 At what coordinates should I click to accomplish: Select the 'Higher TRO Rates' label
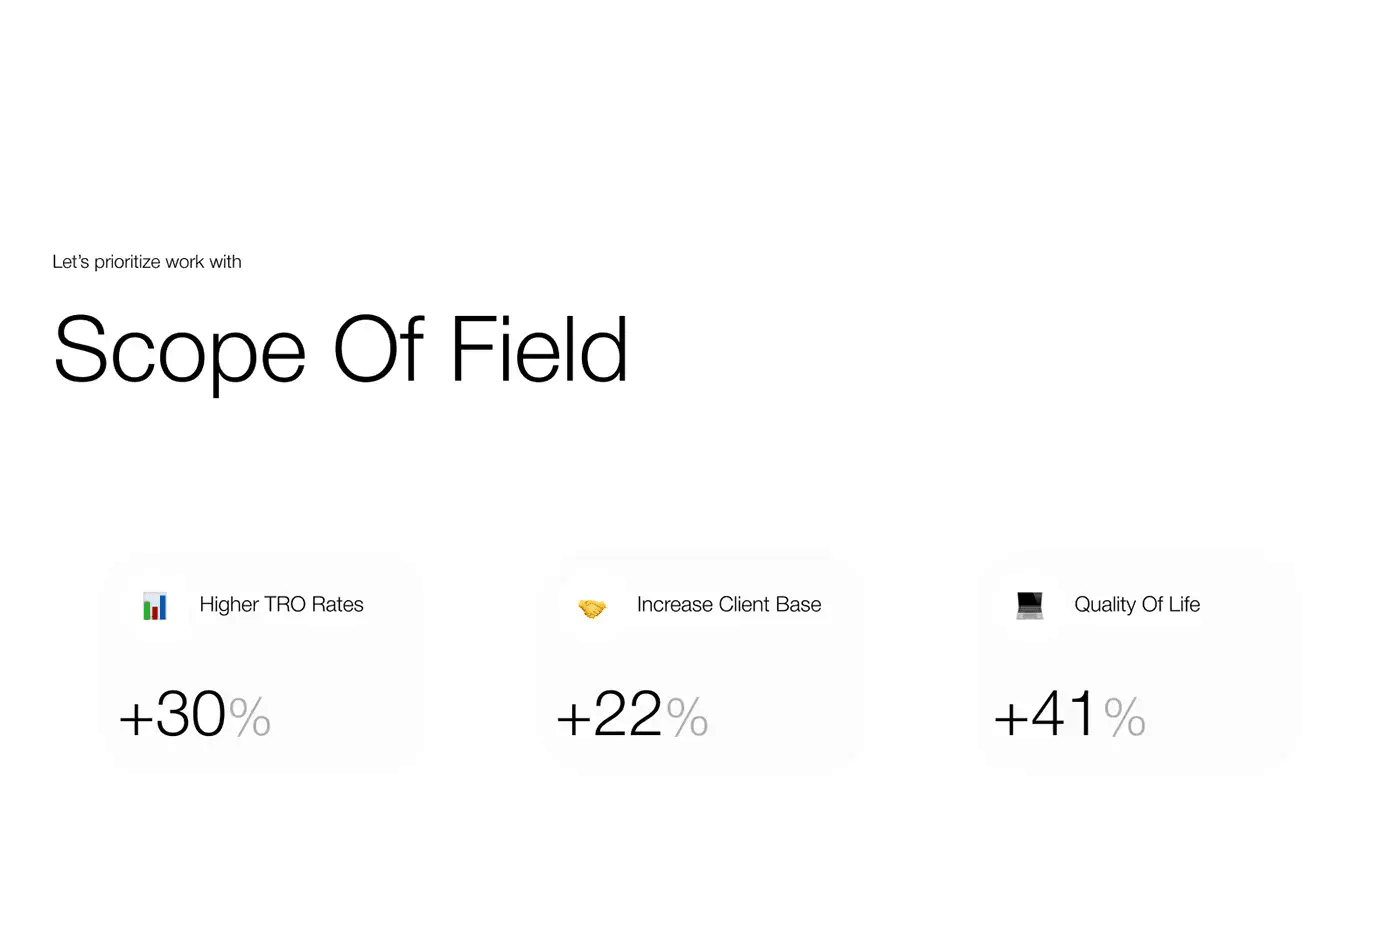coord(281,604)
